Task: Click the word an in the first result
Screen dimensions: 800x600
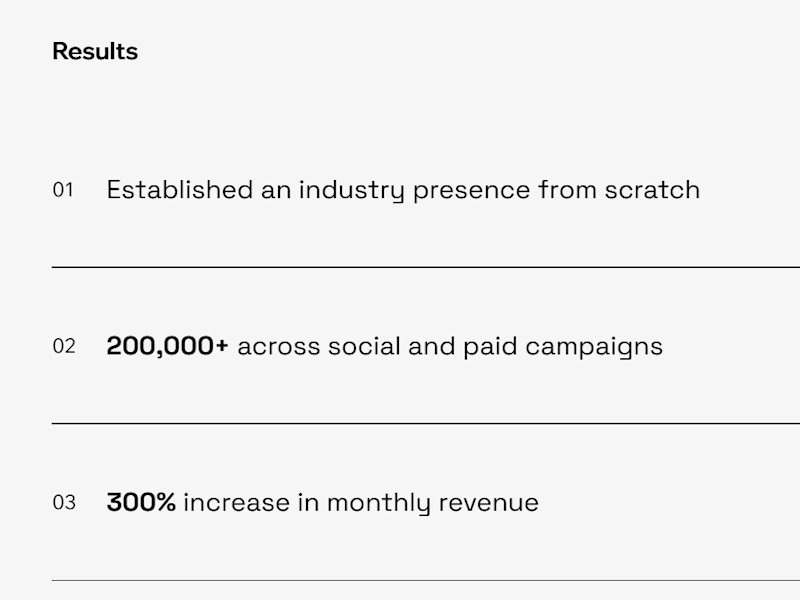Action: 276,191
